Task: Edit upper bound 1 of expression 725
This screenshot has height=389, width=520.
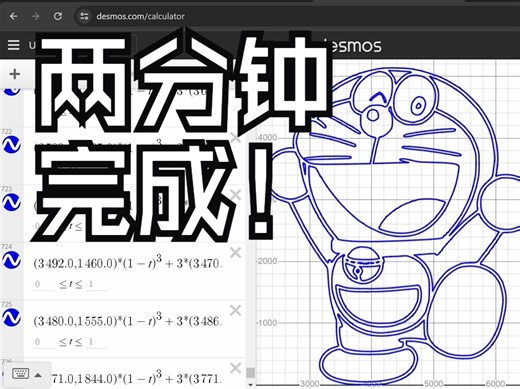Action: (97, 342)
